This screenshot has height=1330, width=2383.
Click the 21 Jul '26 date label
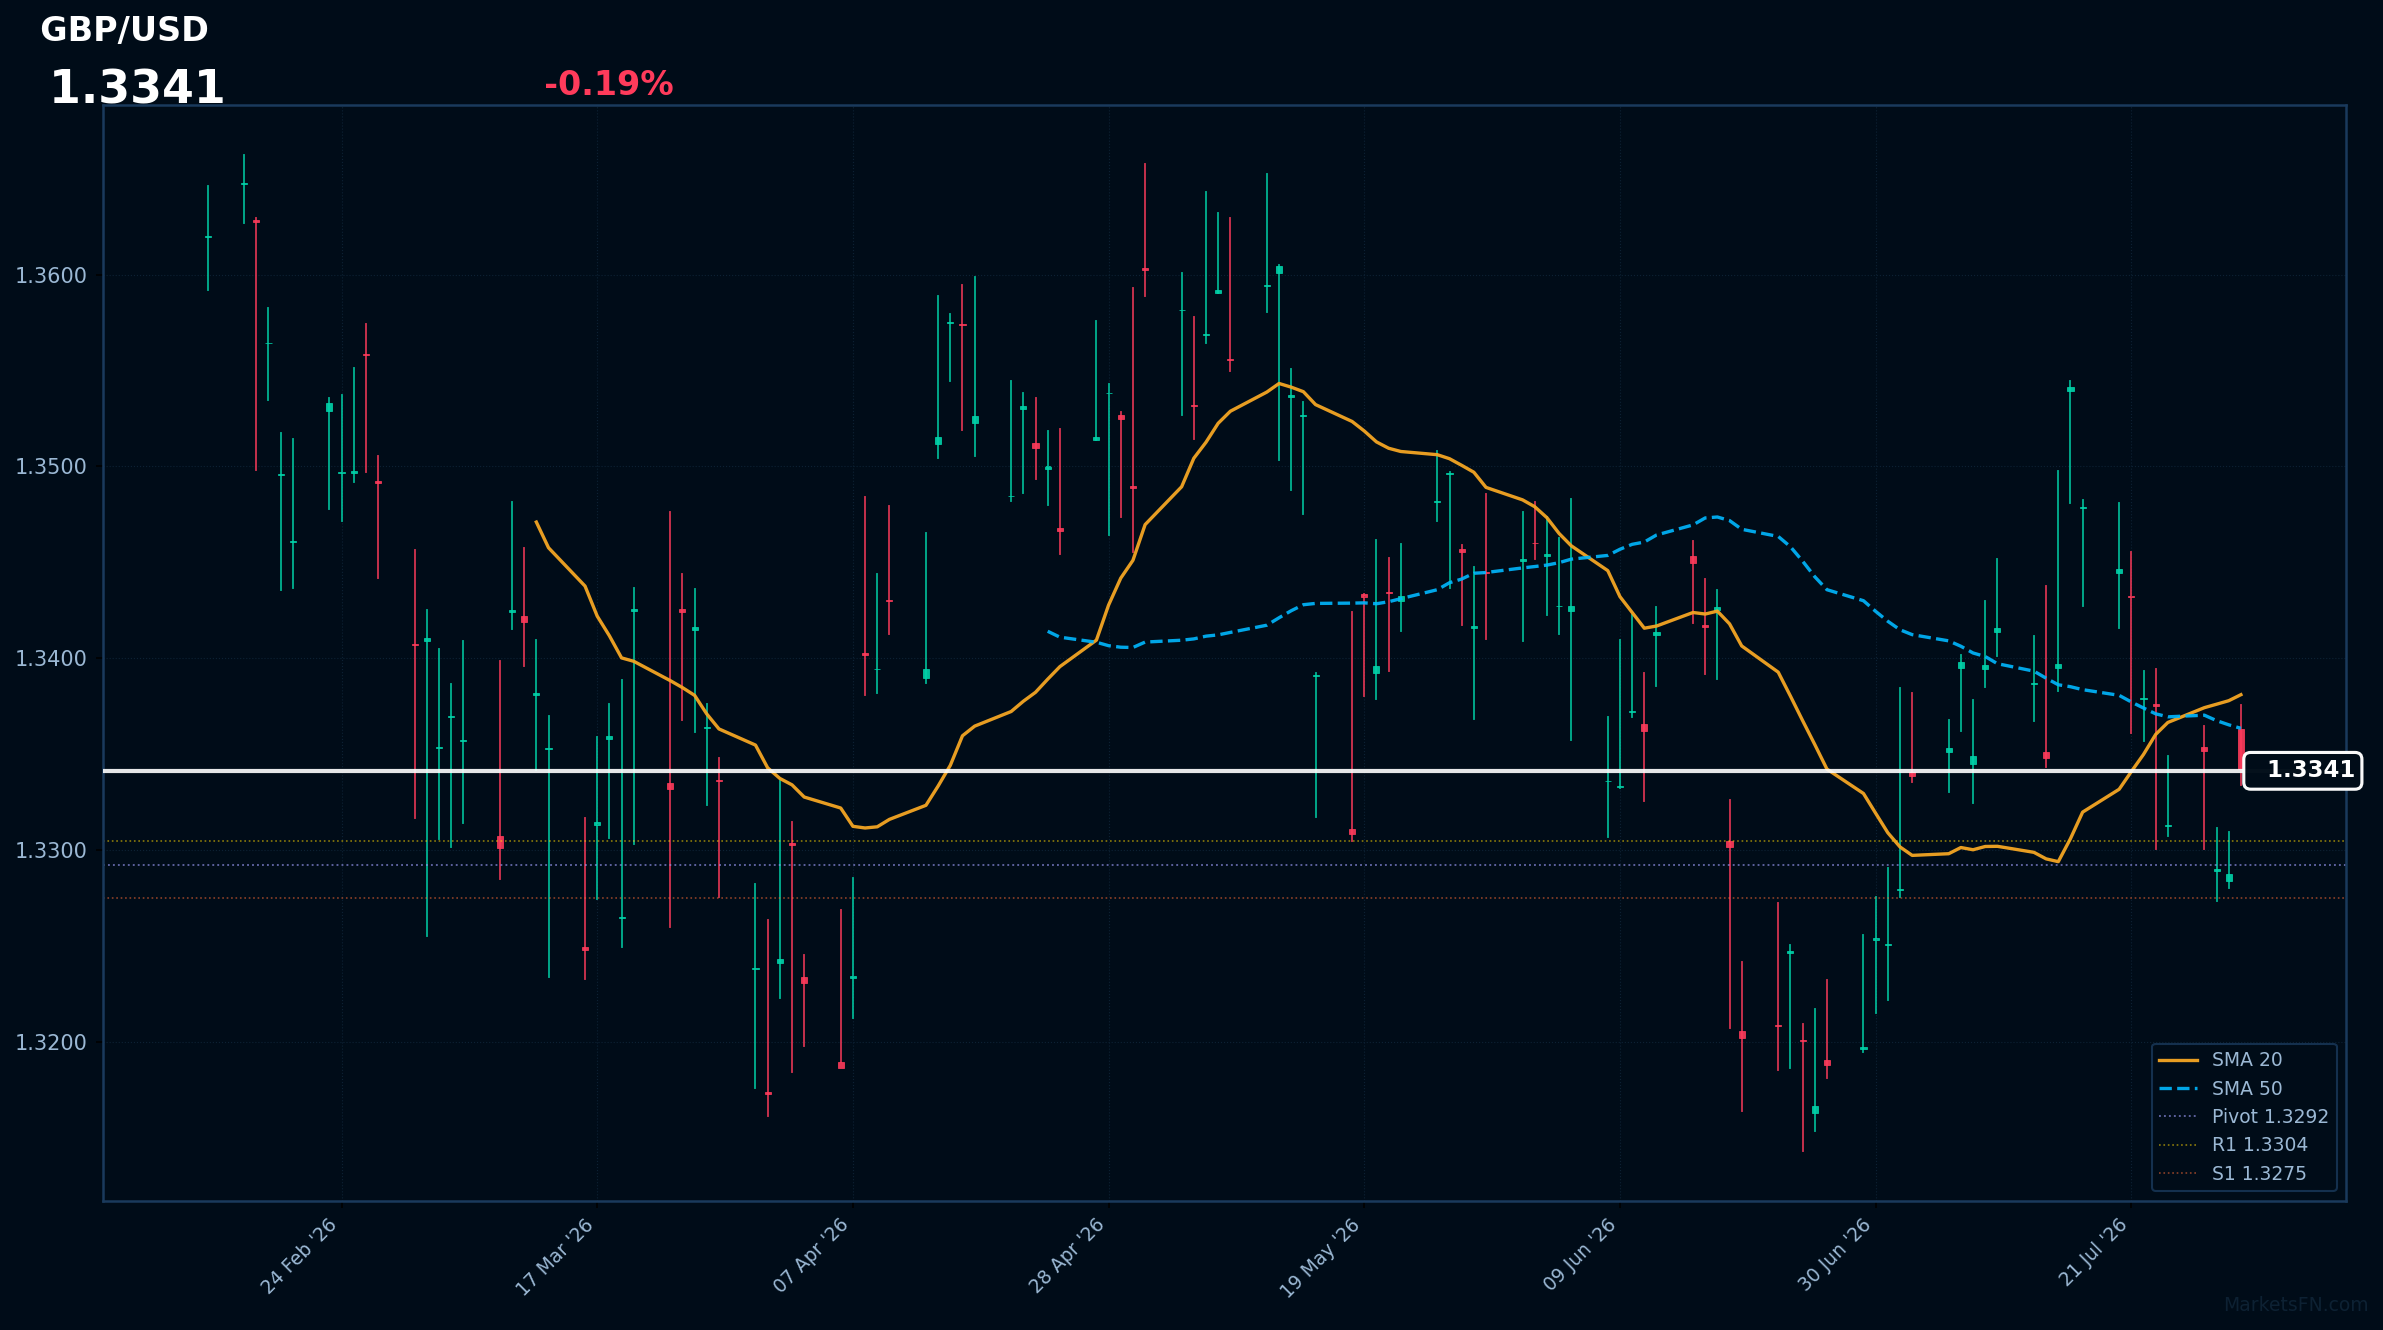(2092, 1252)
